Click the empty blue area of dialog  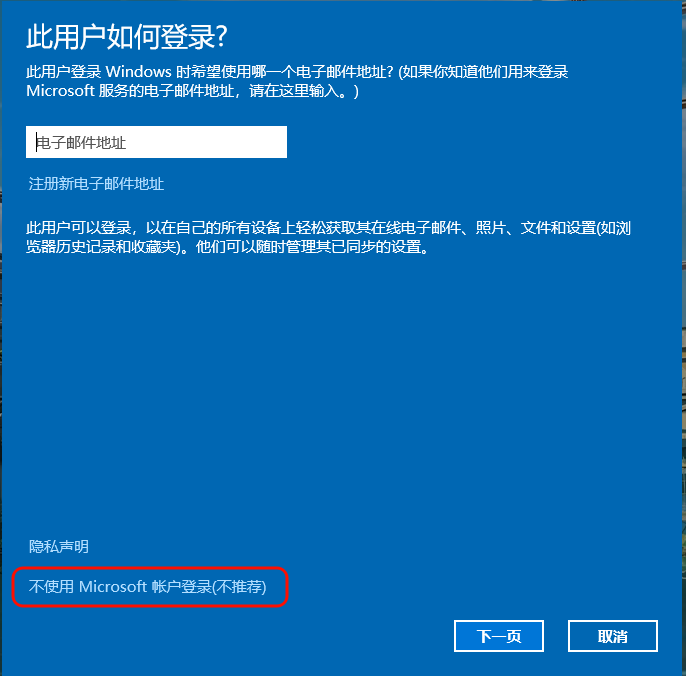coord(341,394)
